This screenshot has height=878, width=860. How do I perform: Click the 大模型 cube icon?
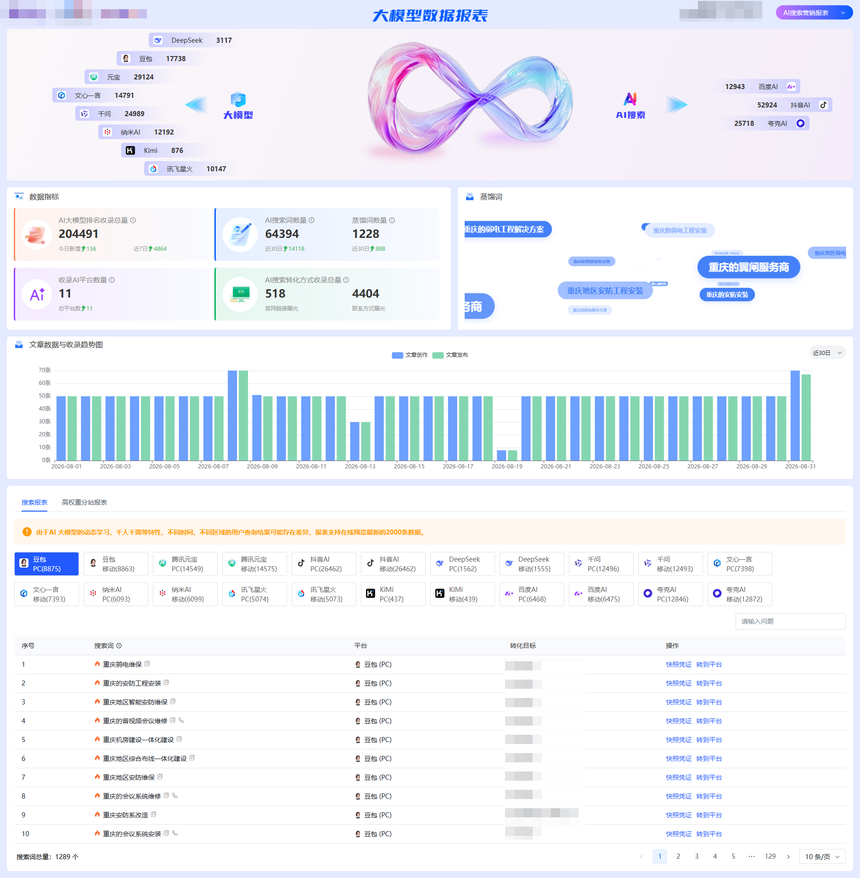[239, 100]
